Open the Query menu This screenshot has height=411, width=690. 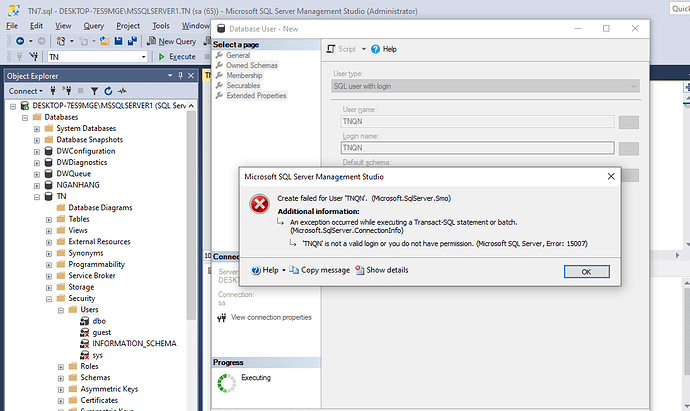[94, 26]
